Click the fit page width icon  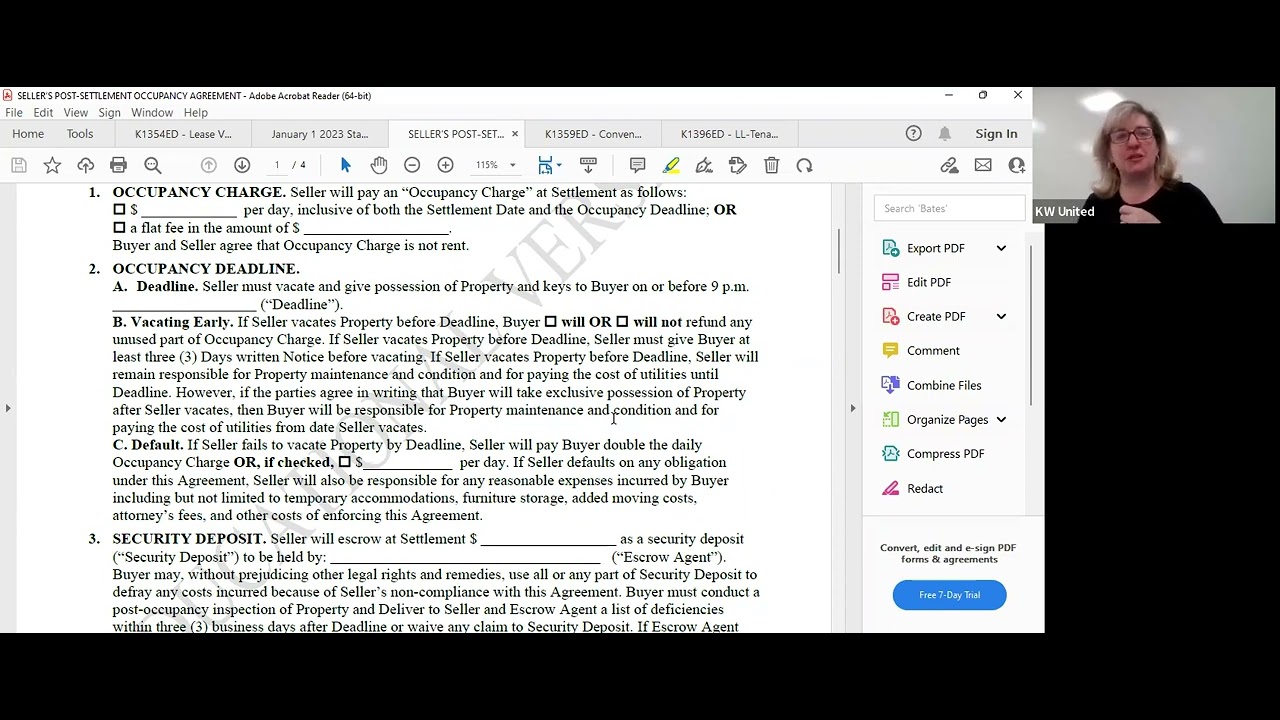(x=545, y=165)
